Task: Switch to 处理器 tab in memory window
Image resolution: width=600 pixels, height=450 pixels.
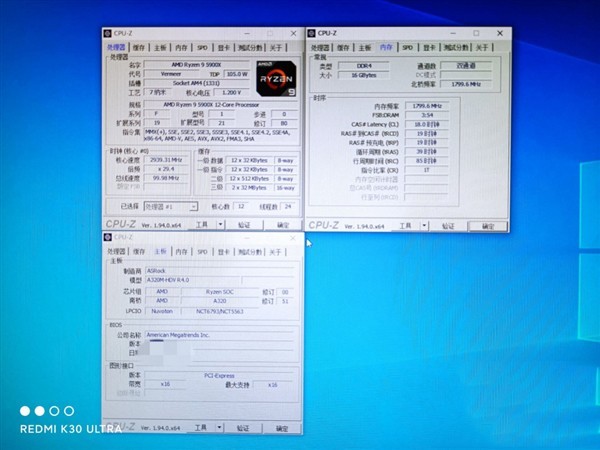Action: pyautogui.click(x=320, y=47)
